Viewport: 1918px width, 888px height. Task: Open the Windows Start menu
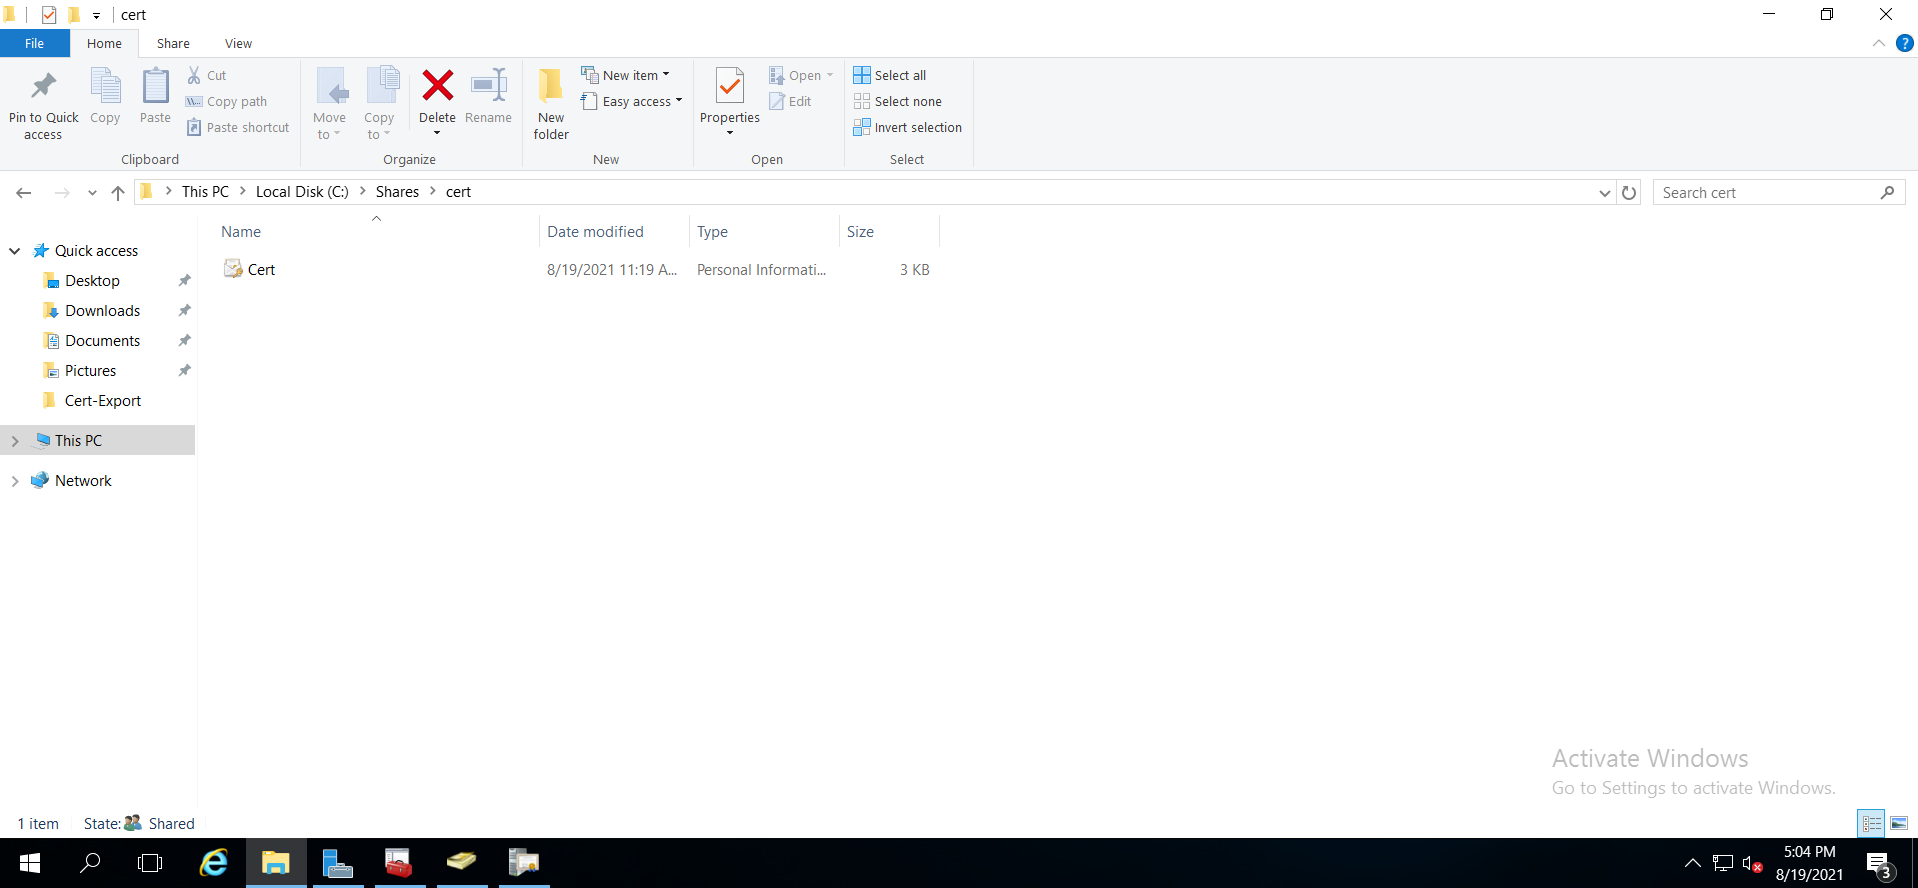tap(30, 862)
